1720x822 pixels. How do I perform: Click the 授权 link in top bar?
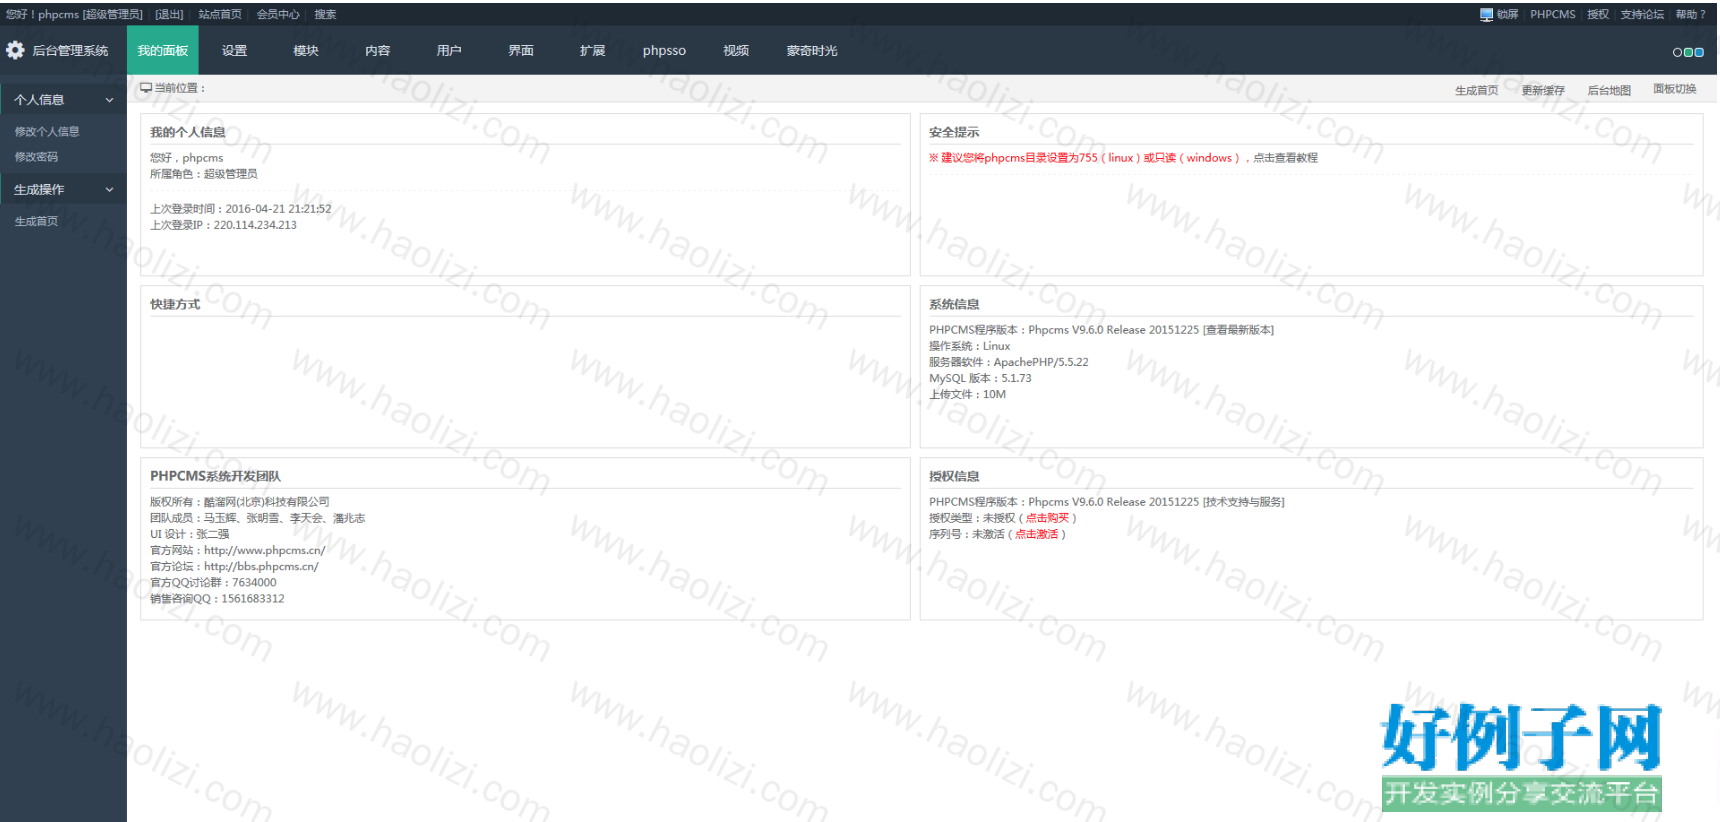pyautogui.click(x=1598, y=14)
